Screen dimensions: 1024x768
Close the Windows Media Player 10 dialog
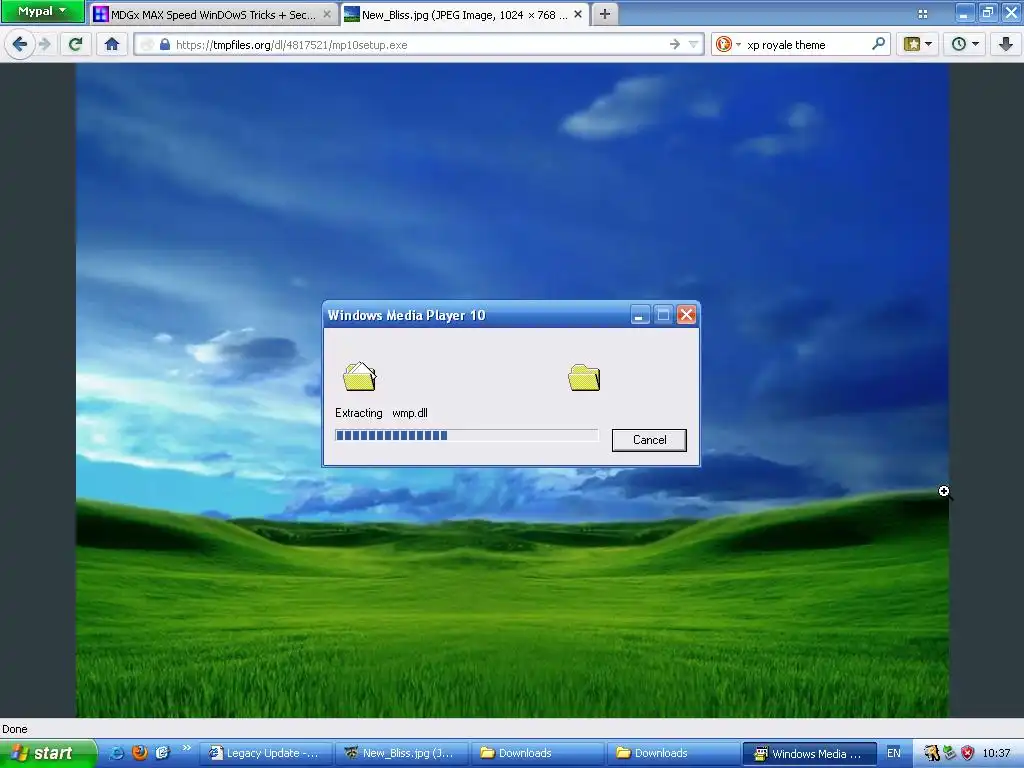[686, 315]
